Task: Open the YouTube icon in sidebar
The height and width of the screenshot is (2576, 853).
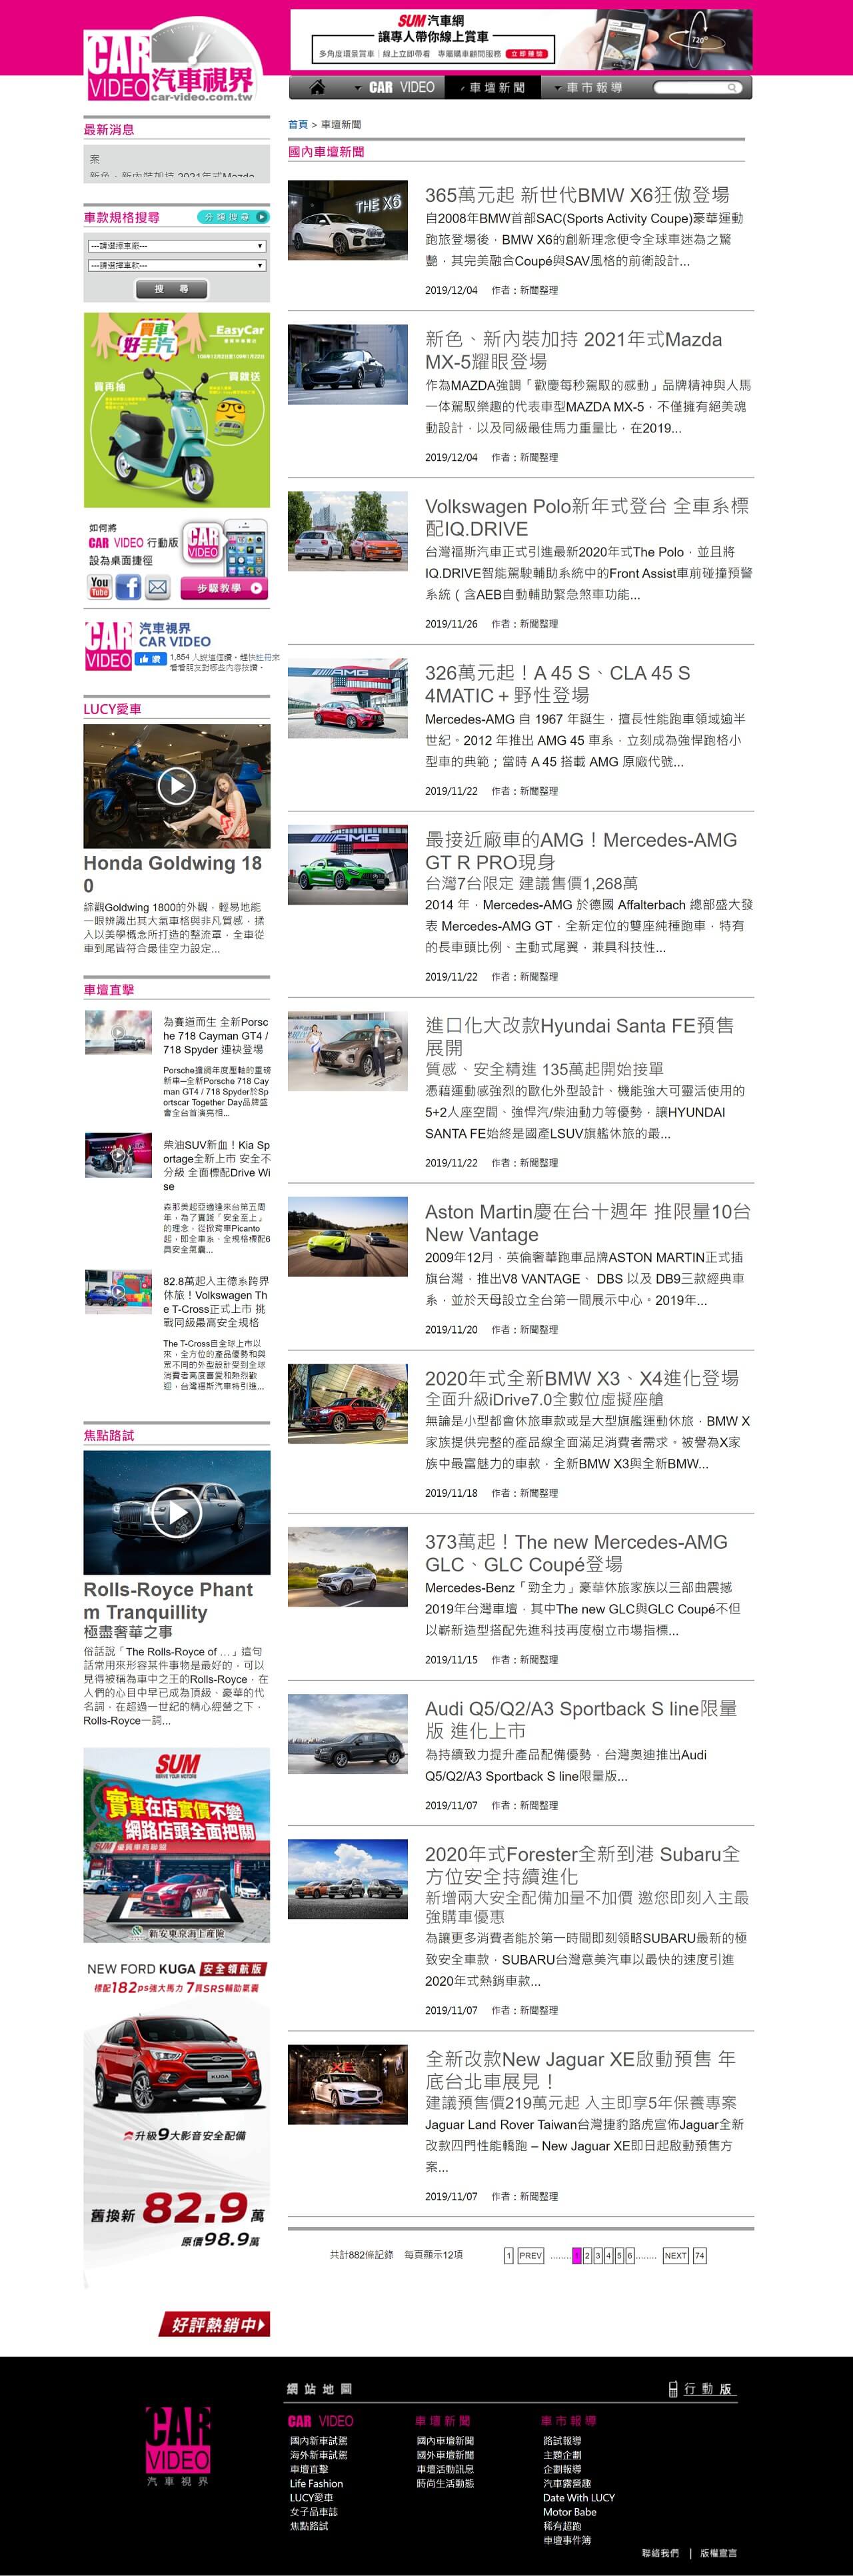Action: coord(100,586)
